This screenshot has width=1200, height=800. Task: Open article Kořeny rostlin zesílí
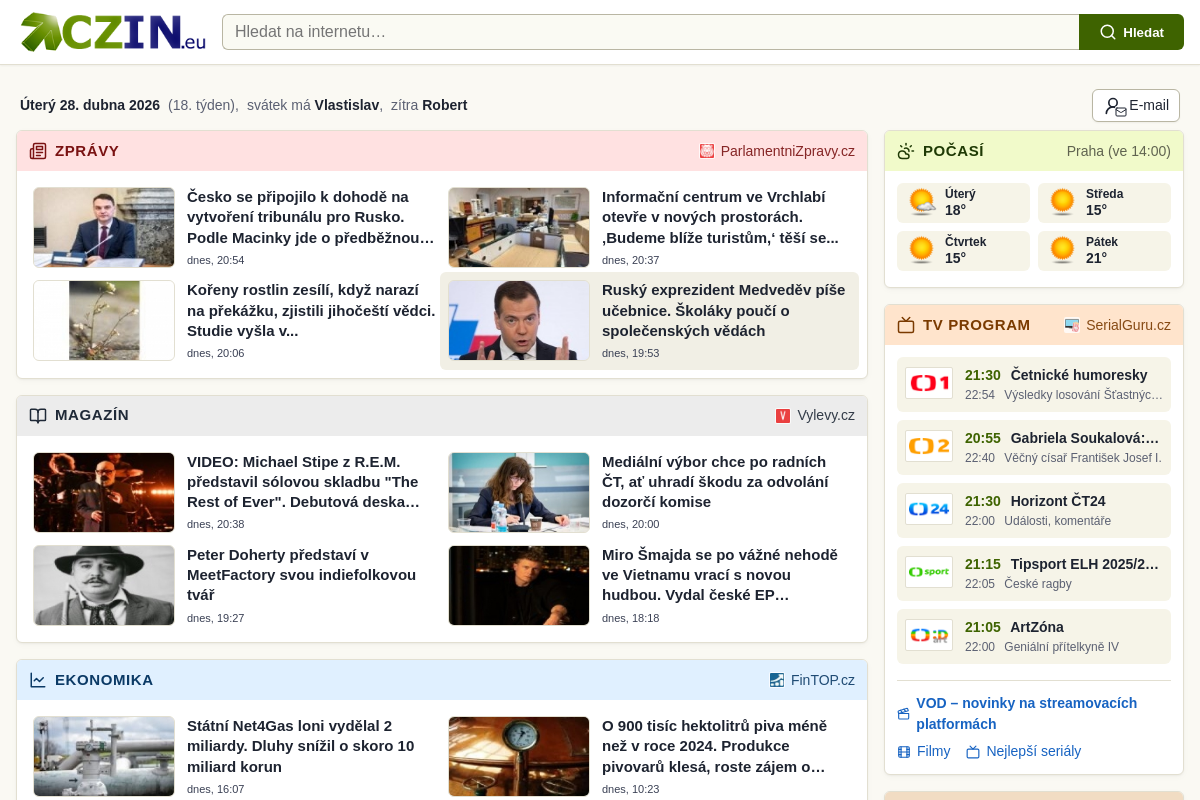pos(311,310)
